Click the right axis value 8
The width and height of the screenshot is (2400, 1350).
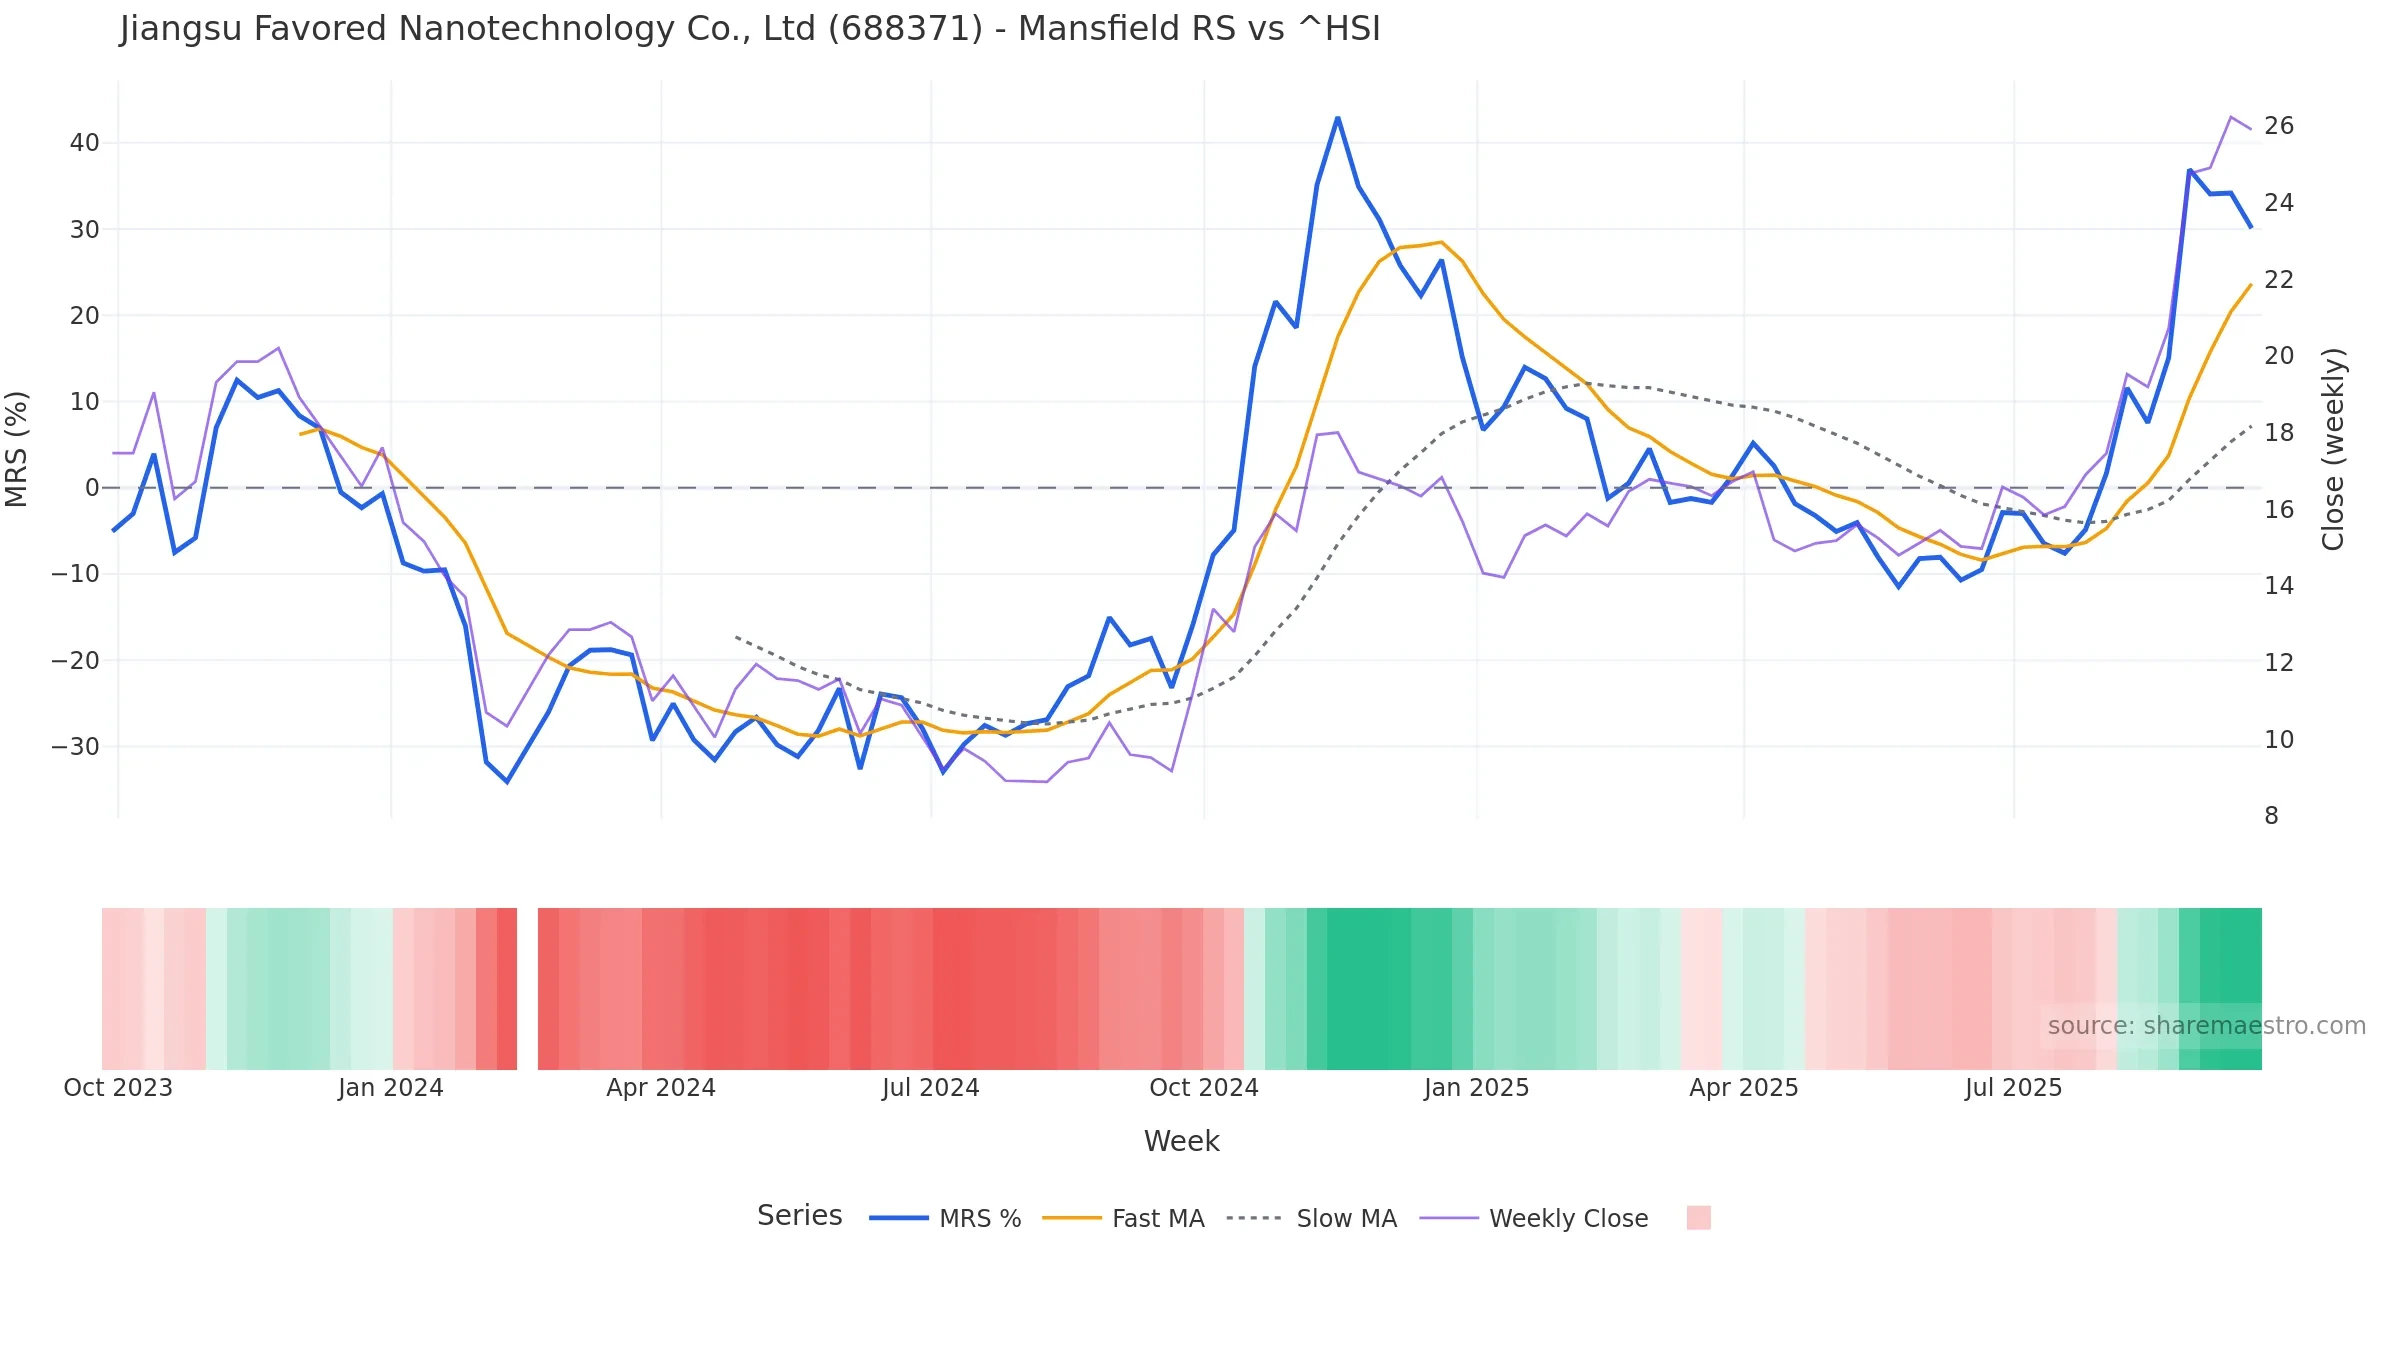point(2272,816)
